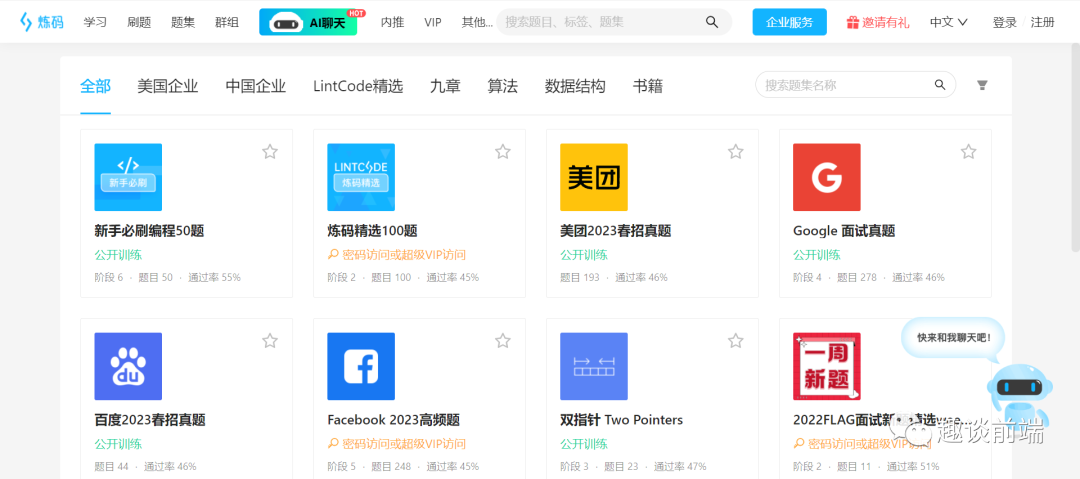Select the 九章 tab

[x=445, y=86]
